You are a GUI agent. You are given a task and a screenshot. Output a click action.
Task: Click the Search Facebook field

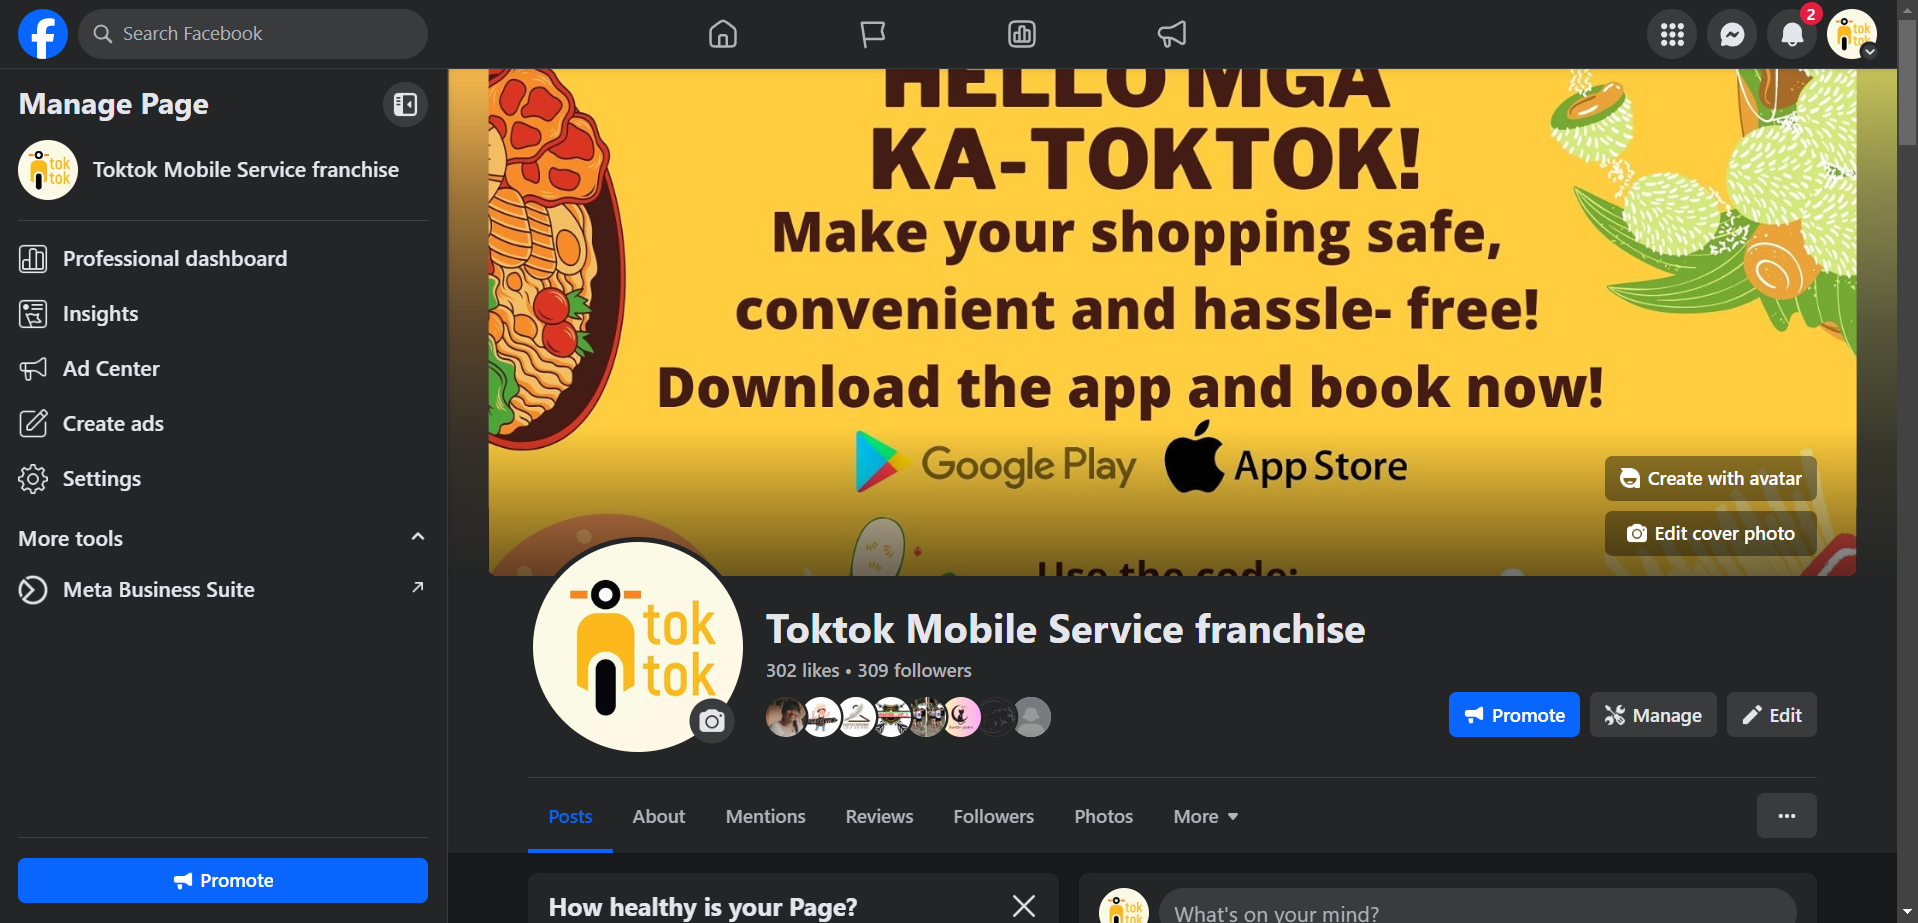[253, 34]
